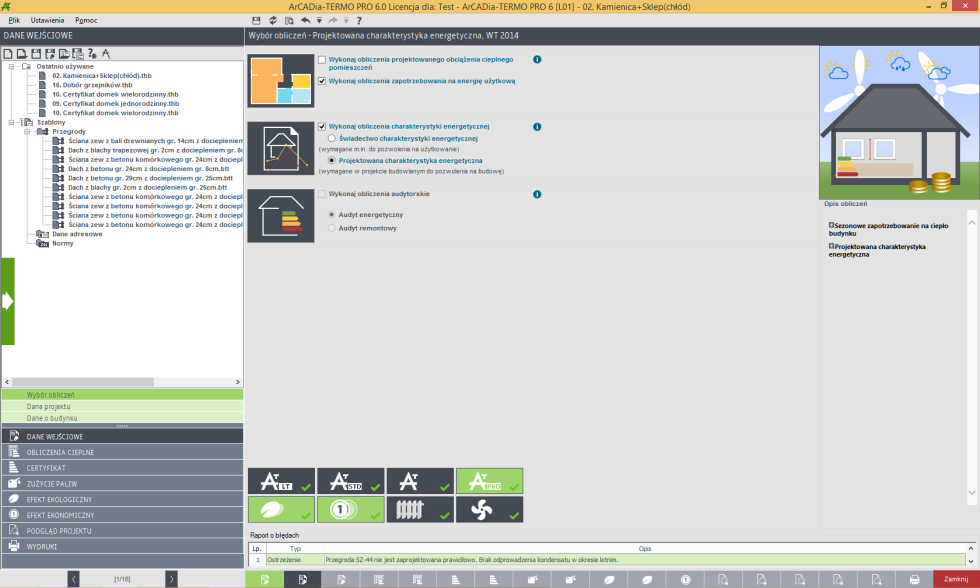Open the ZUŻYCIE PALIW section
The height and width of the screenshot is (588, 980).
(x=122, y=484)
